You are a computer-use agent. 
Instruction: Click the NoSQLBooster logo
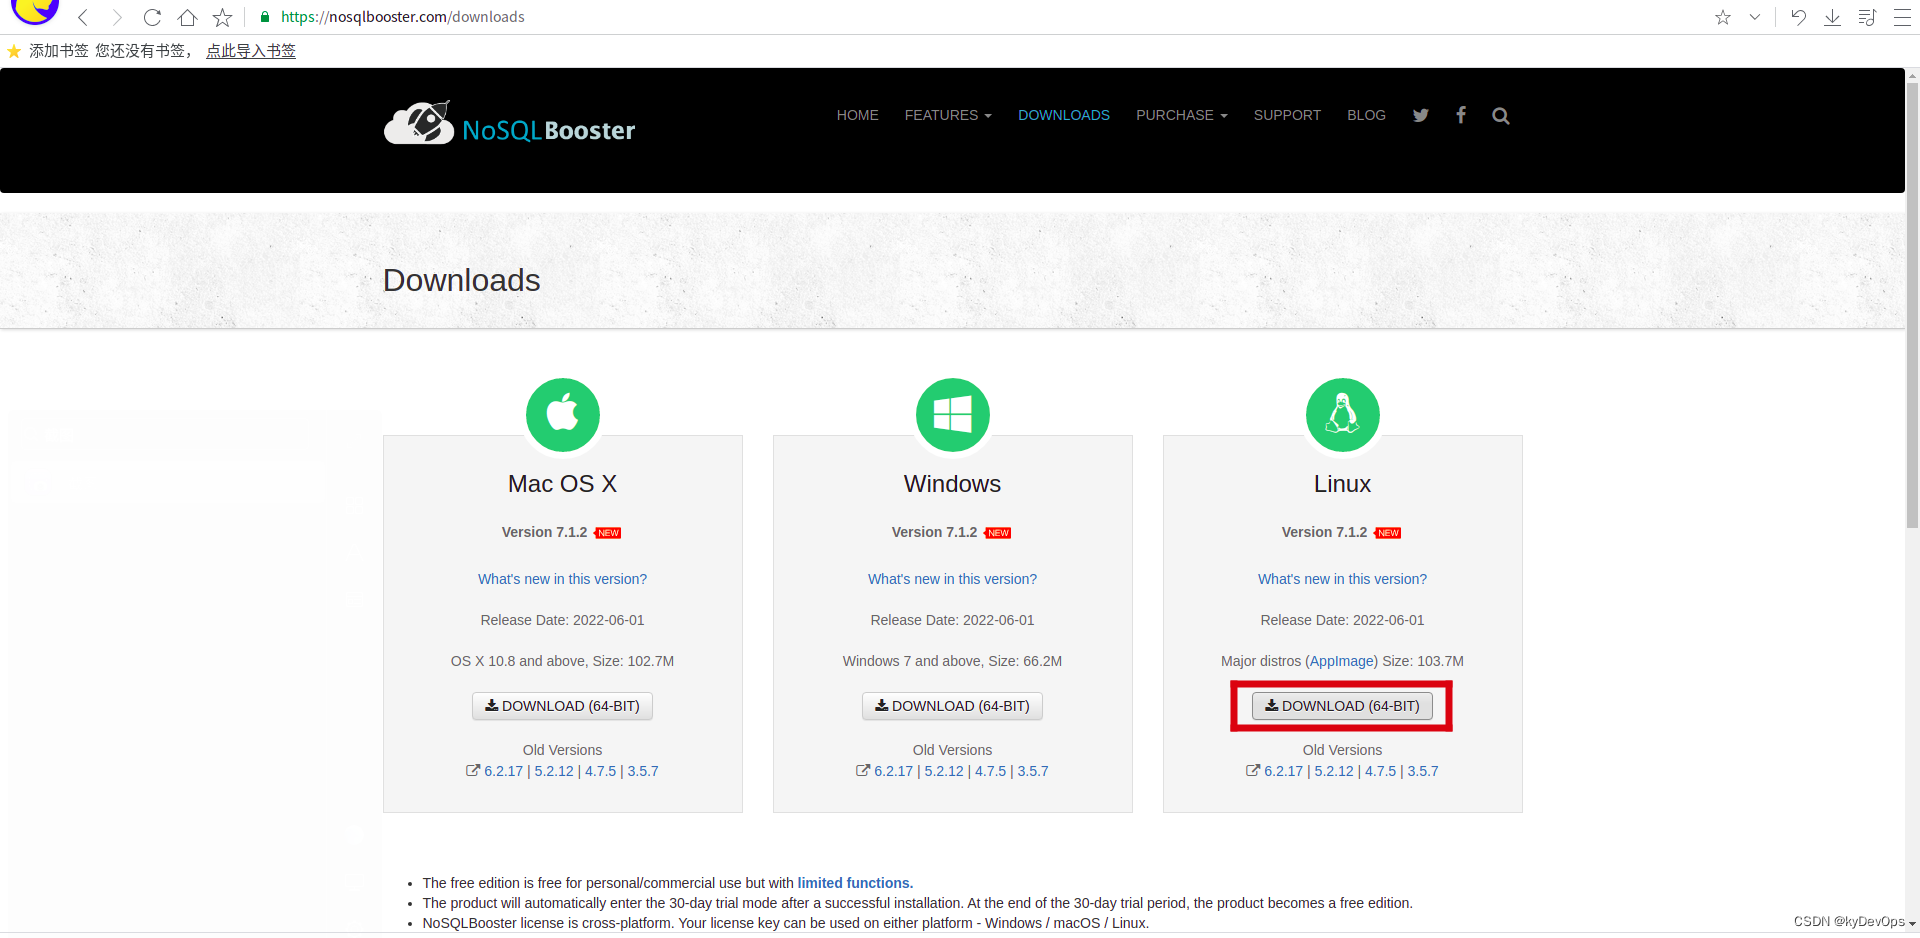pos(509,124)
